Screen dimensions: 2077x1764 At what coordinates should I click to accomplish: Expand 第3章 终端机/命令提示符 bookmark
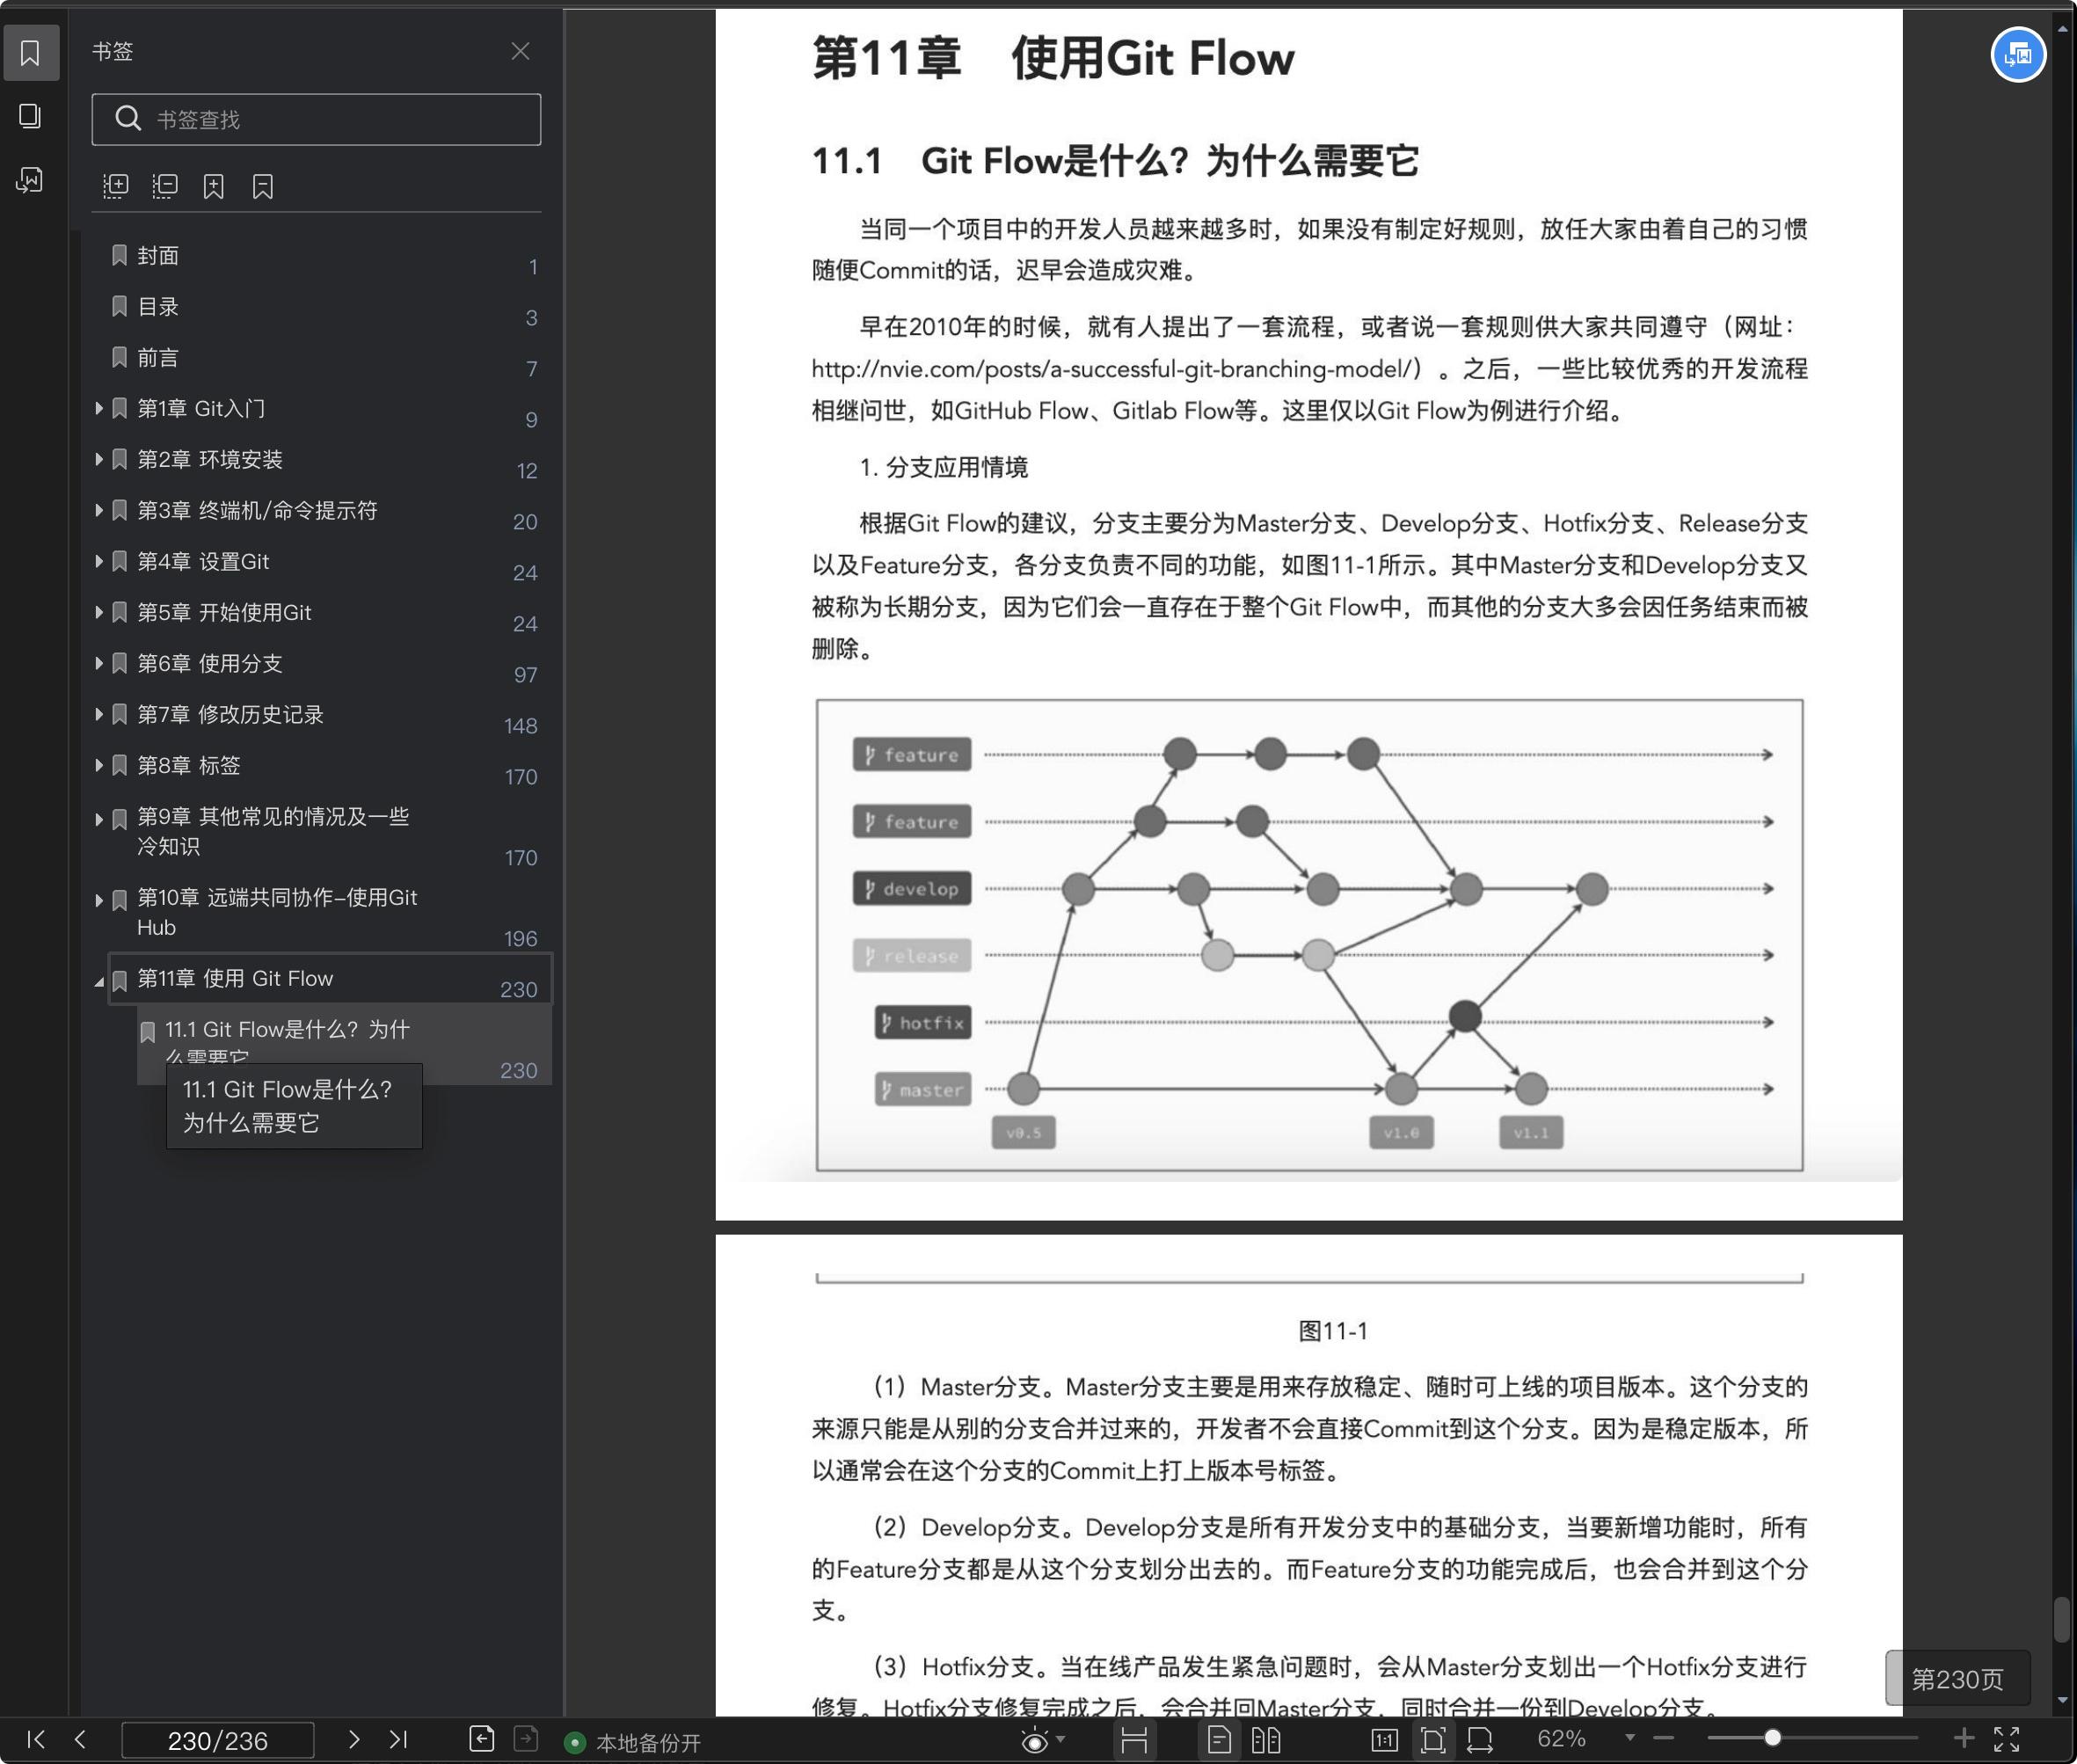(x=99, y=510)
